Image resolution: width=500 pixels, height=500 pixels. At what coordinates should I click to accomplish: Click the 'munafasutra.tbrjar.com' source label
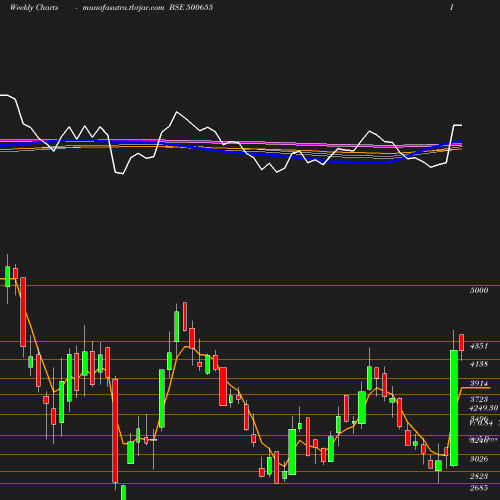coord(123,7)
